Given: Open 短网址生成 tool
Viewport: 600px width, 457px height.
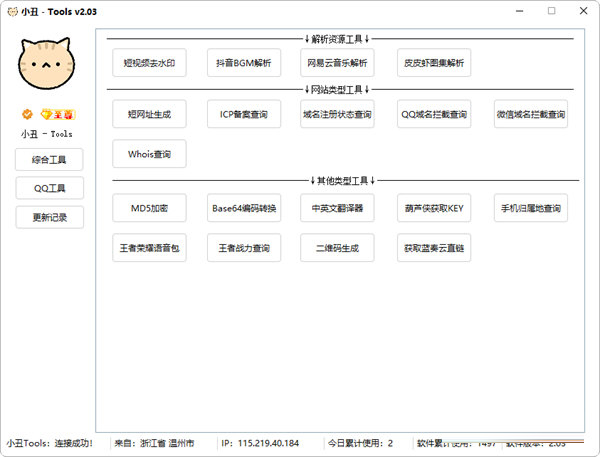Looking at the screenshot, I should [x=149, y=114].
